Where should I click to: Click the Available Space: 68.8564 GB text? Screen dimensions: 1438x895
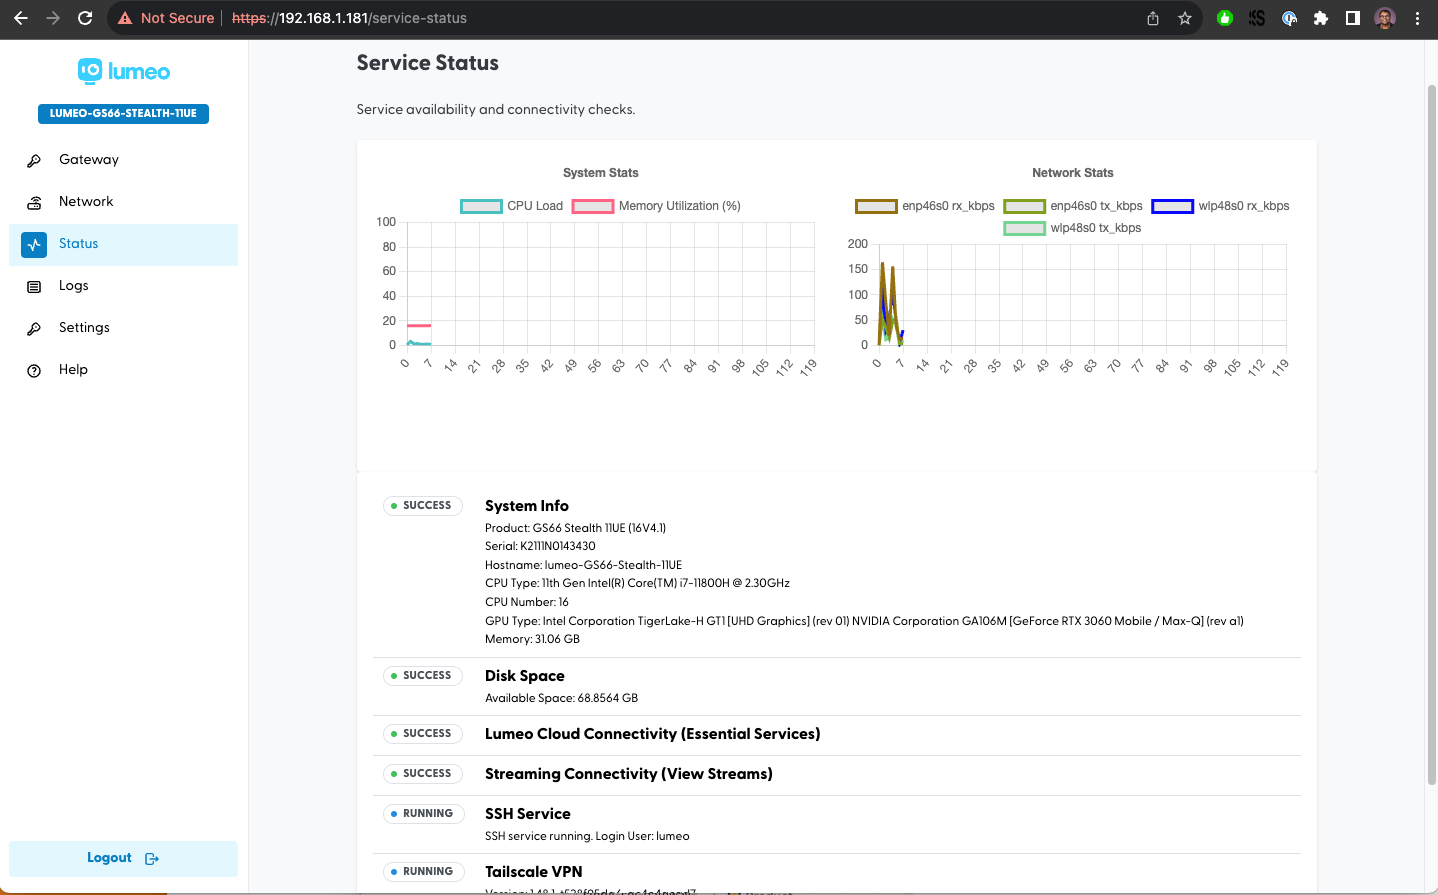(561, 698)
